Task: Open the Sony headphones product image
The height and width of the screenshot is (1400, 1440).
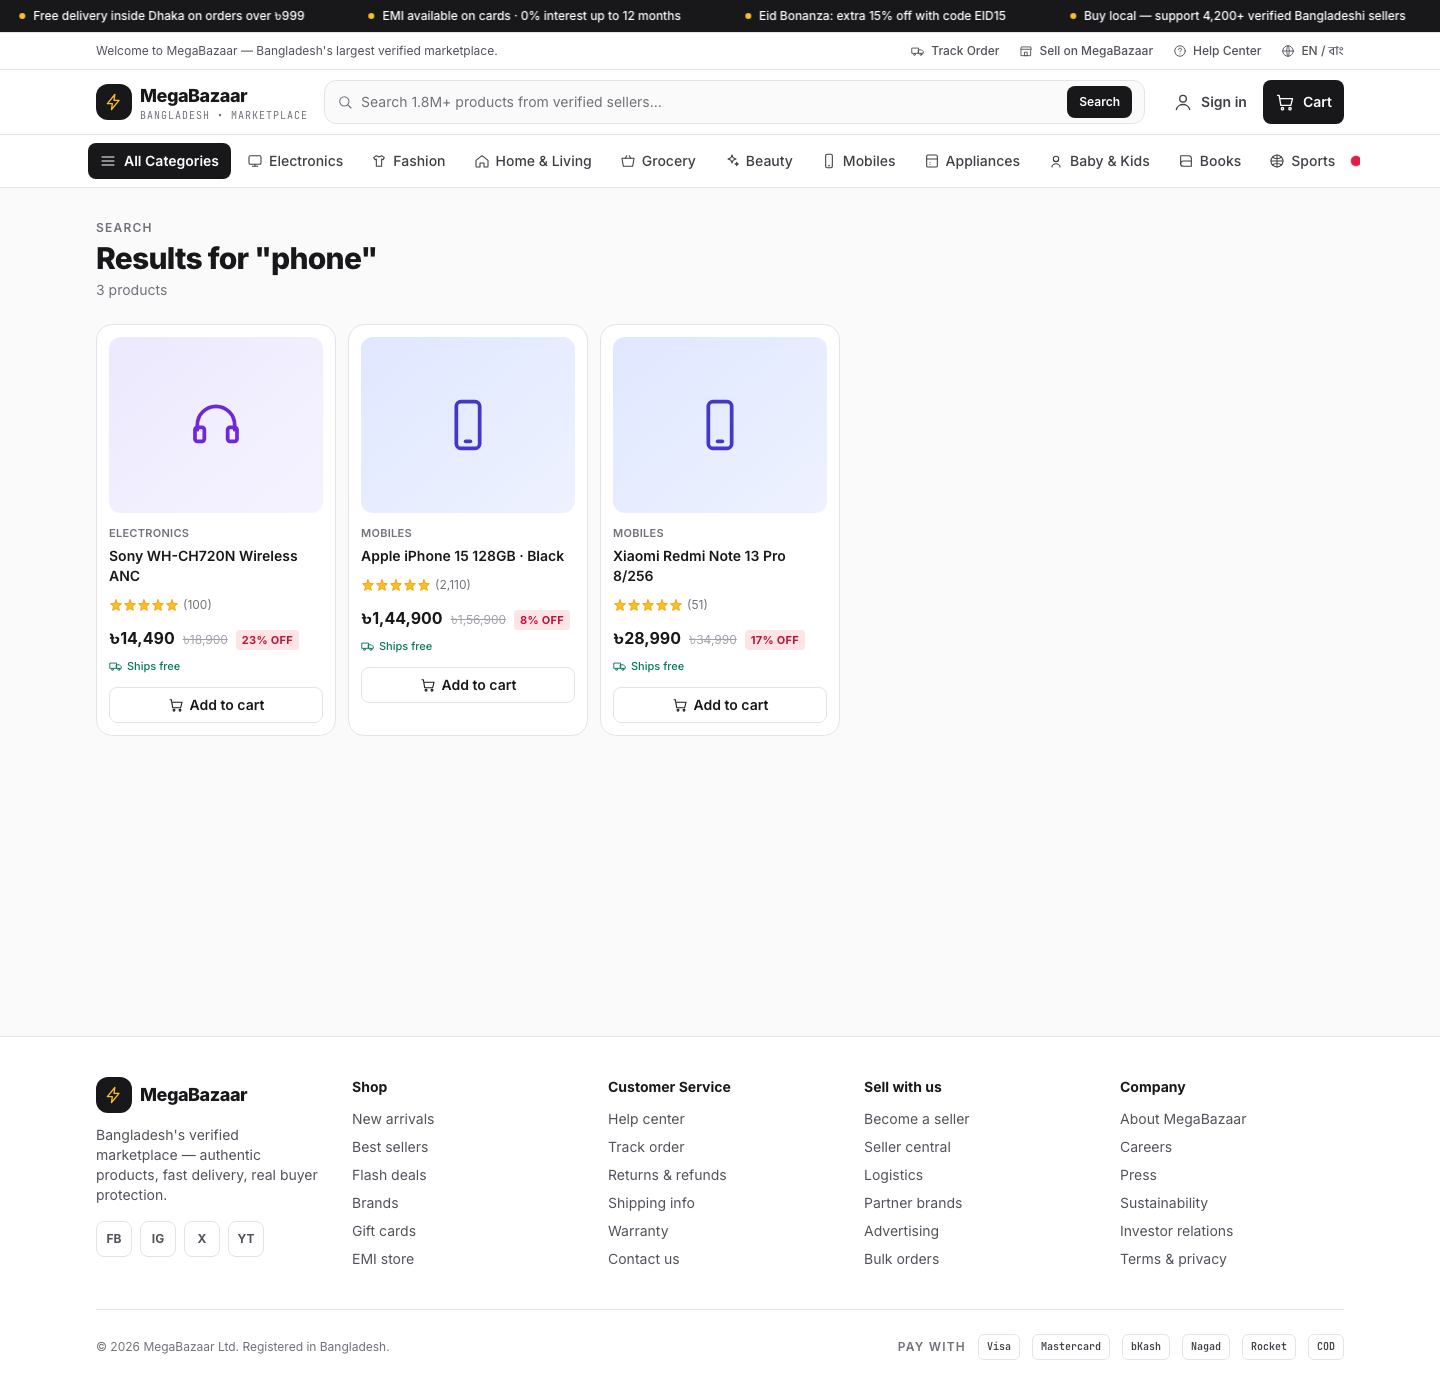Action: click(216, 425)
